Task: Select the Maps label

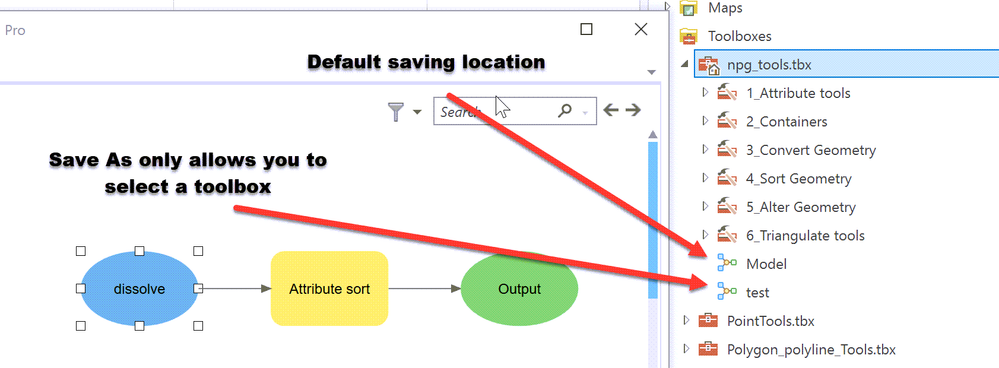Action: pos(725,9)
